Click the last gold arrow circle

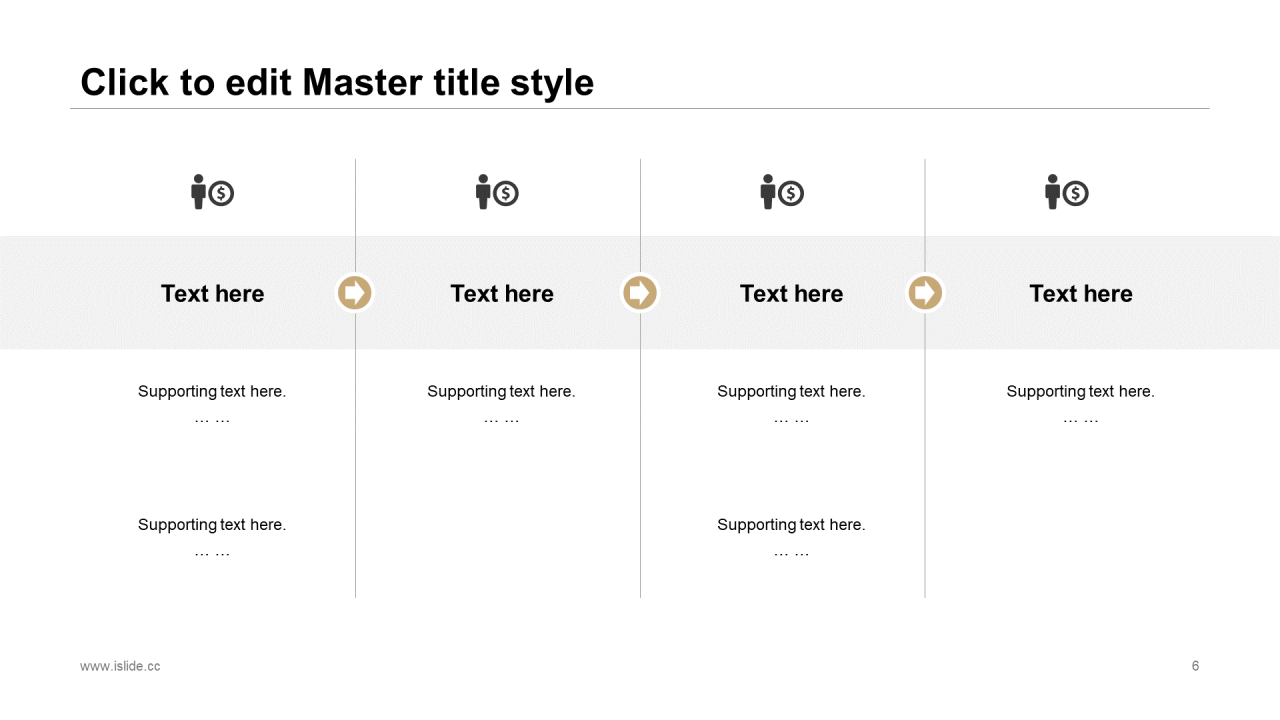coord(925,293)
